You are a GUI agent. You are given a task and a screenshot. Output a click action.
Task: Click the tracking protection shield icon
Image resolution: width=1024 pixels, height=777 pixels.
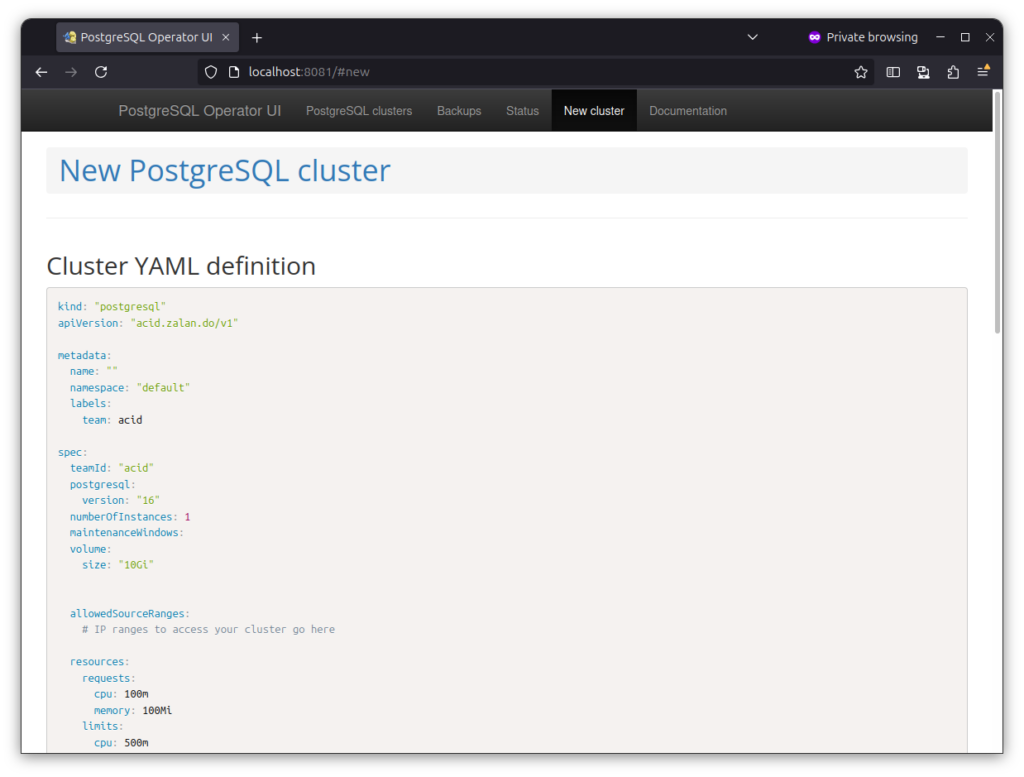click(210, 71)
